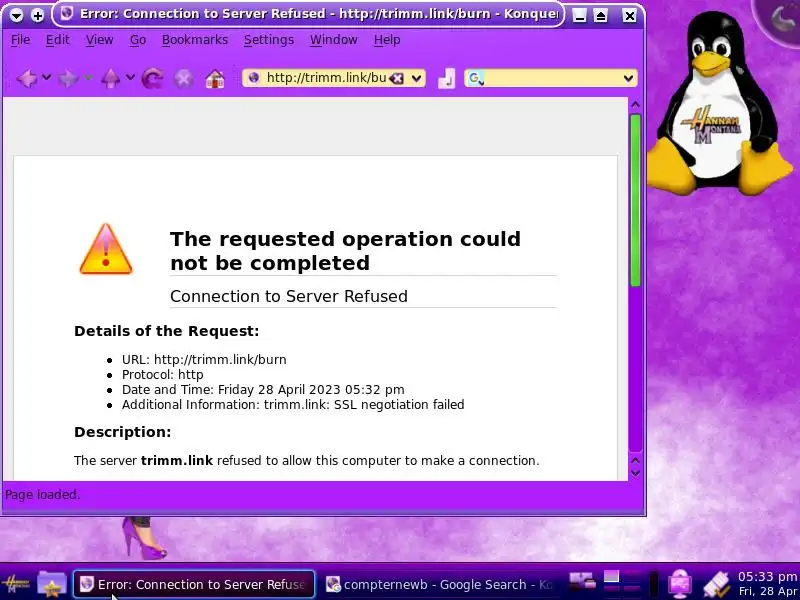The image size is (800, 600).
Task: Open the location bar URL history dropdown
Action: pyautogui.click(x=416, y=78)
